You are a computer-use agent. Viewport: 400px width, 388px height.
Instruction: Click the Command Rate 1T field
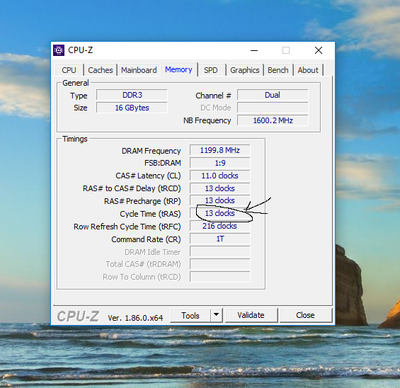(220, 239)
